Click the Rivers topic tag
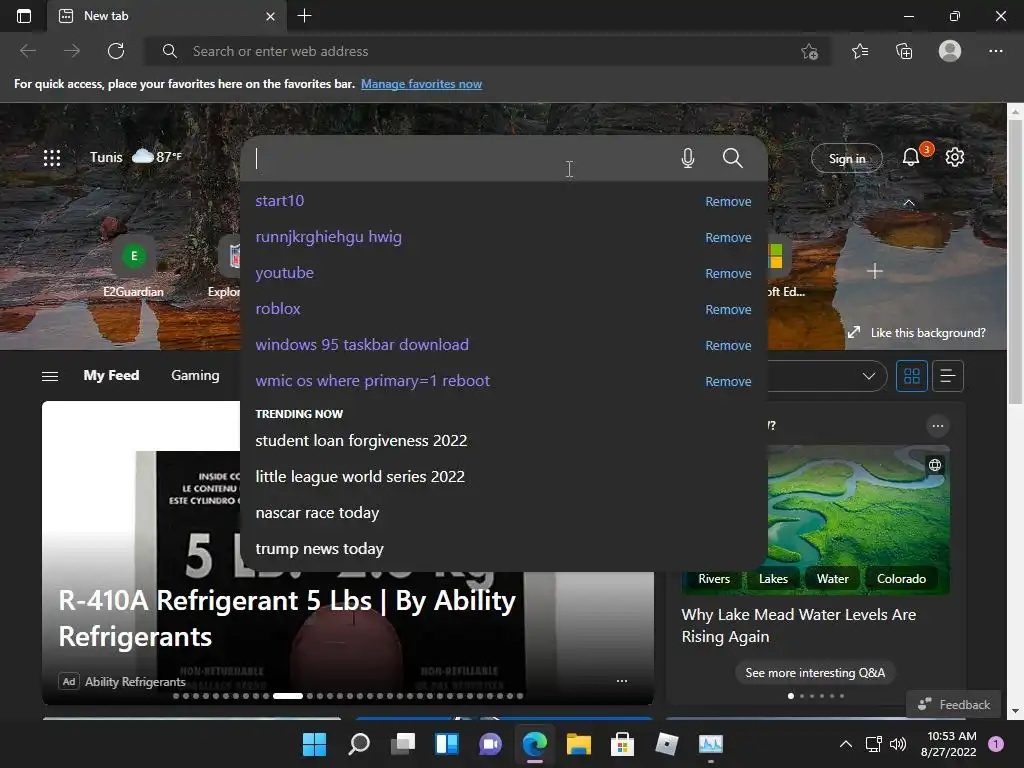Viewport: 1024px width, 768px height. point(714,579)
